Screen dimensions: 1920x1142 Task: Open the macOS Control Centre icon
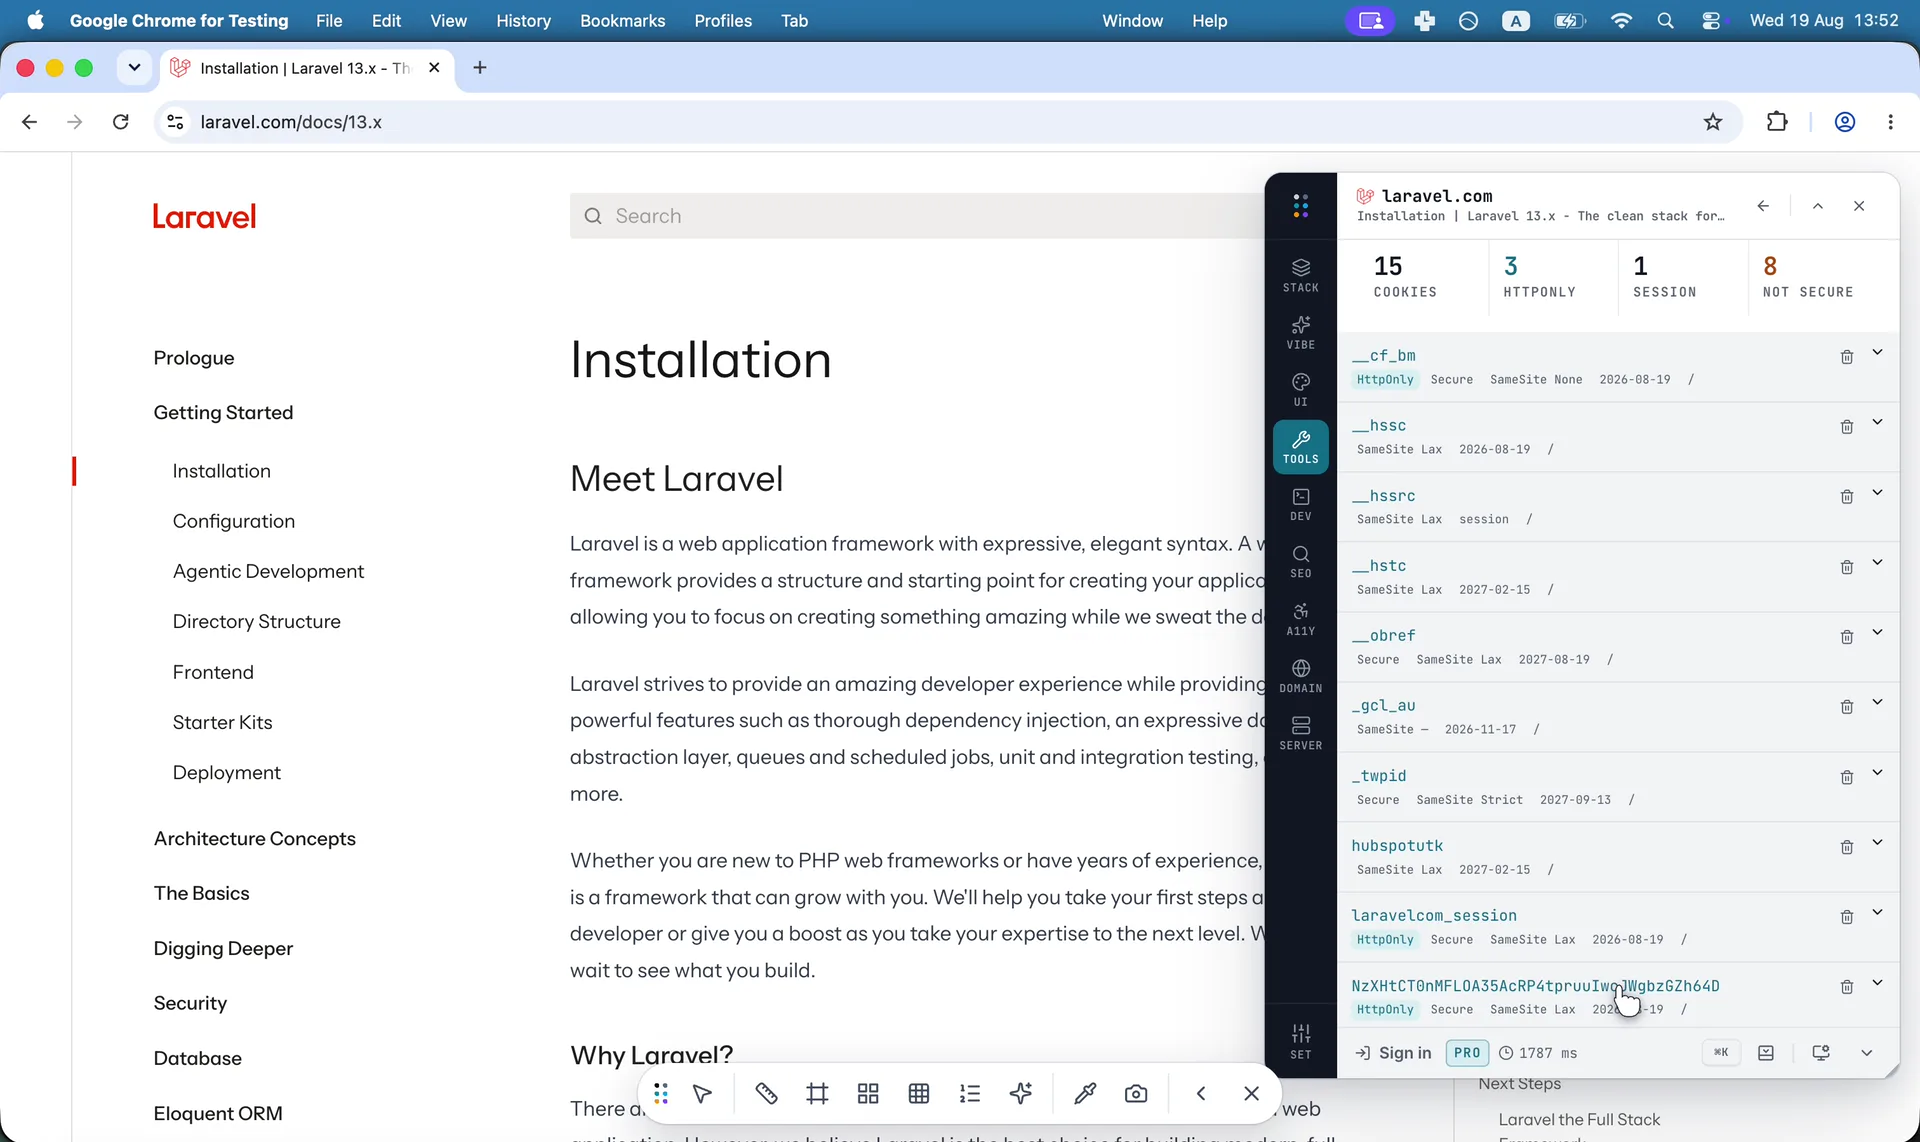point(1711,21)
